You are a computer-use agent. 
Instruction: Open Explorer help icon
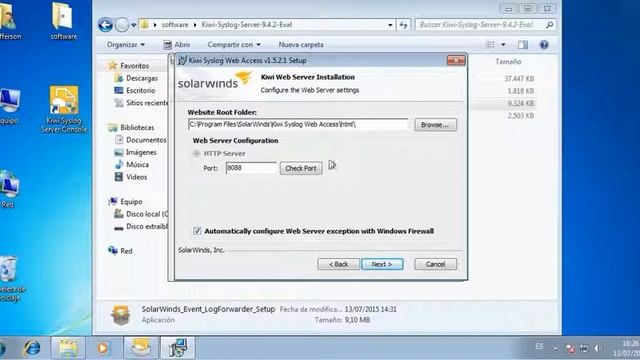pyautogui.click(x=544, y=44)
